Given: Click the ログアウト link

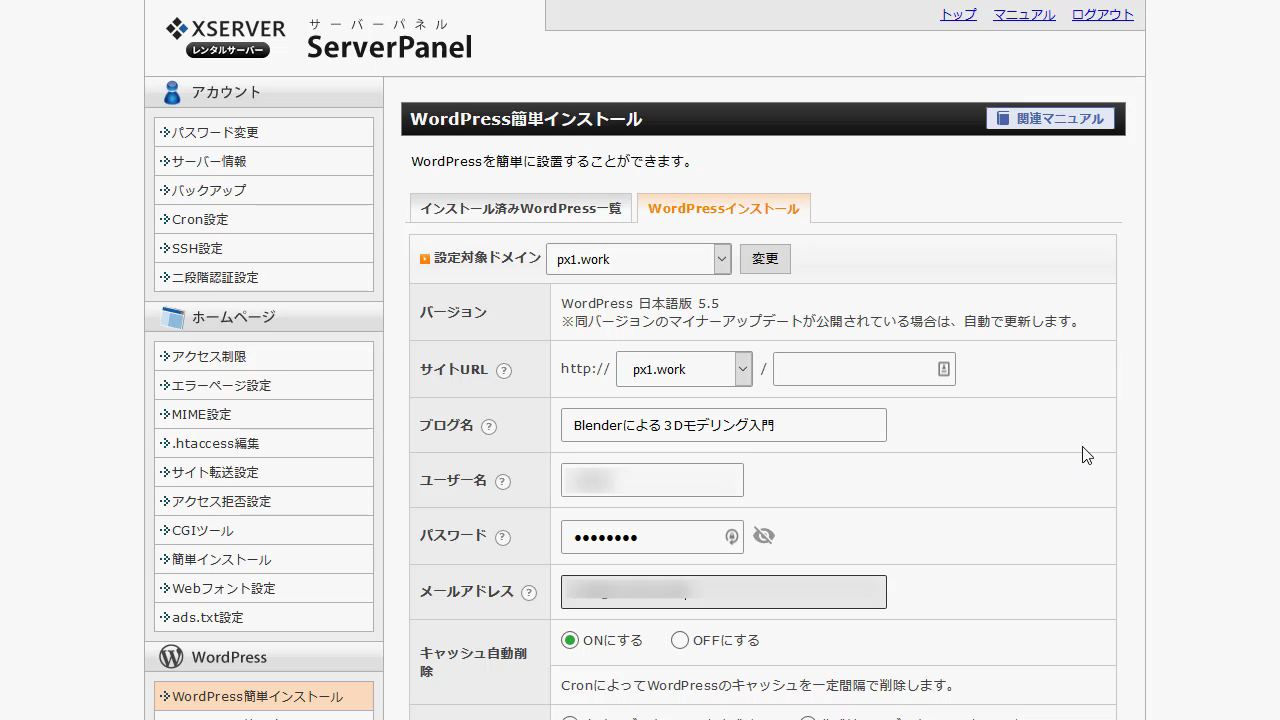Looking at the screenshot, I should (1102, 14).
